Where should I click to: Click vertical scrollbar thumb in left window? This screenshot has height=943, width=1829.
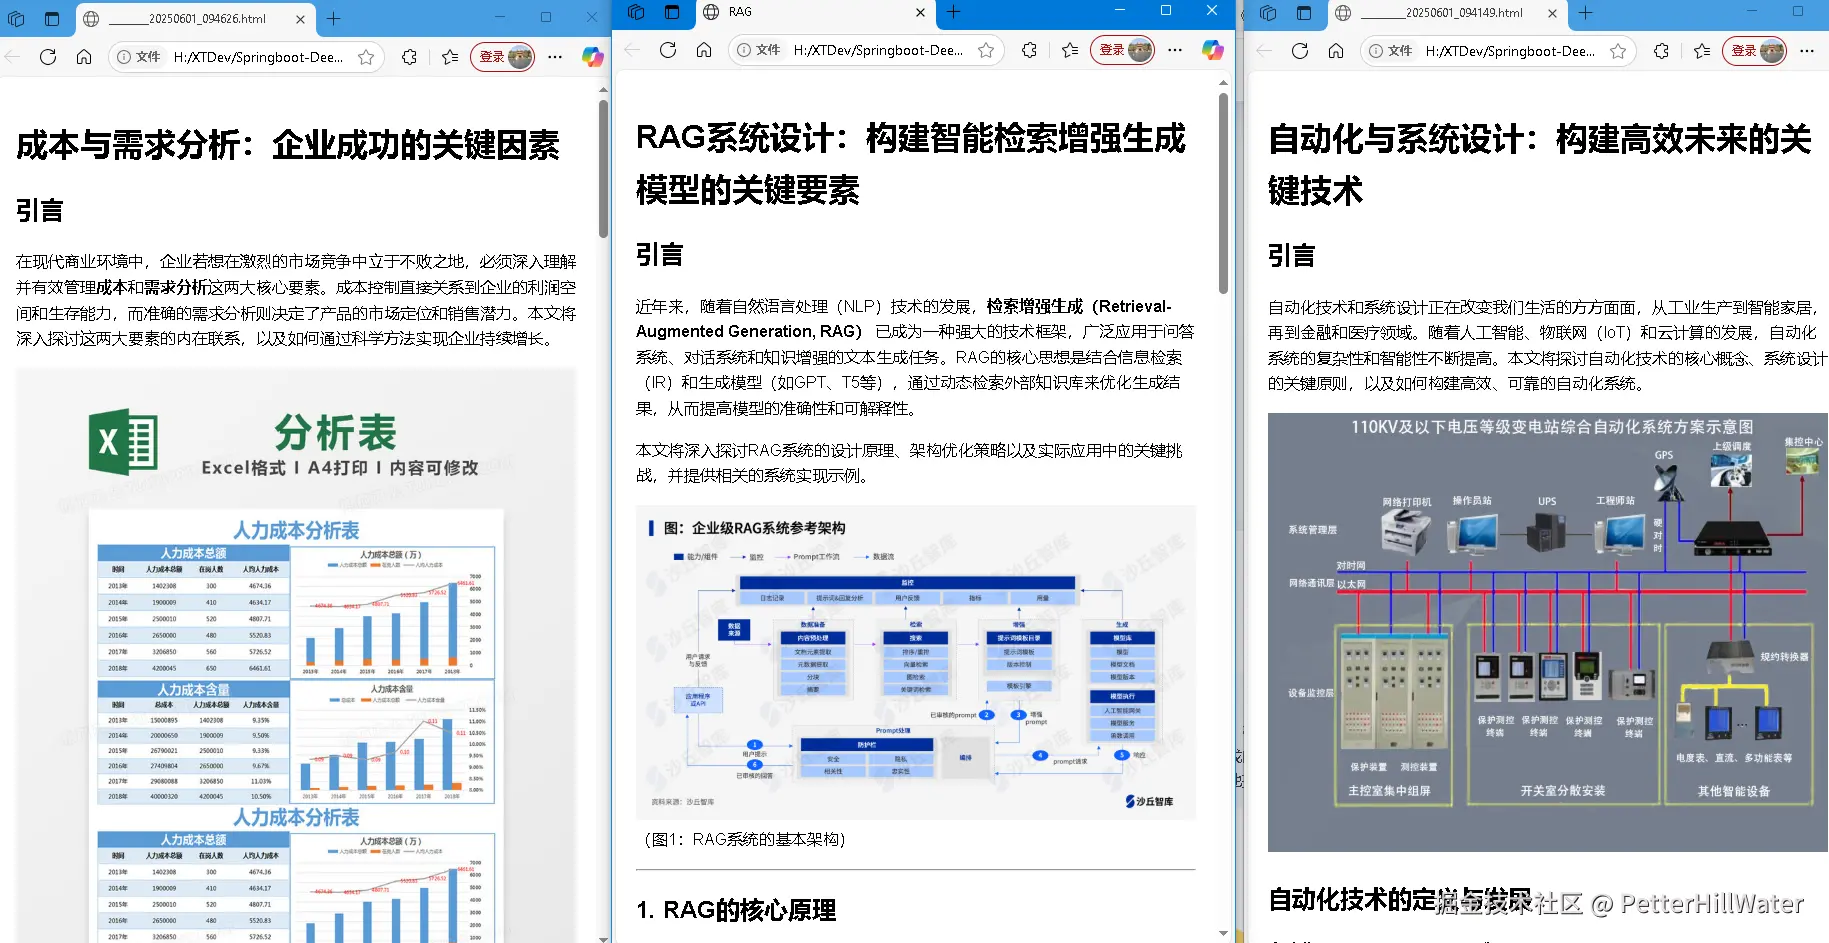[x=603, y=168]
